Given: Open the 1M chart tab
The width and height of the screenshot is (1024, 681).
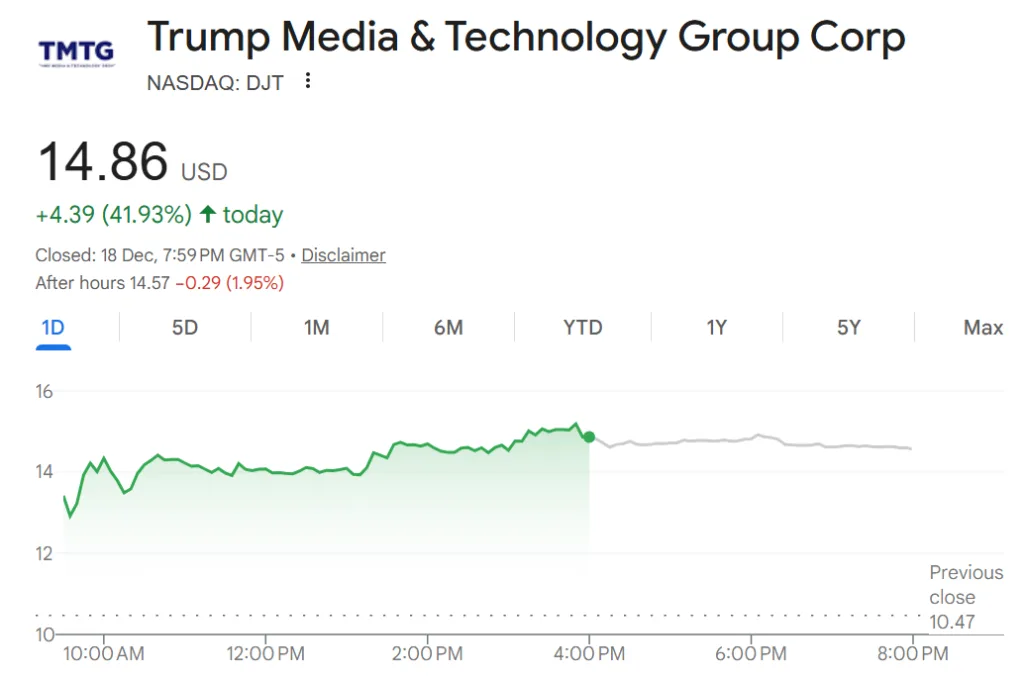Looking at the screenshot, I should (x=316, y=328).
